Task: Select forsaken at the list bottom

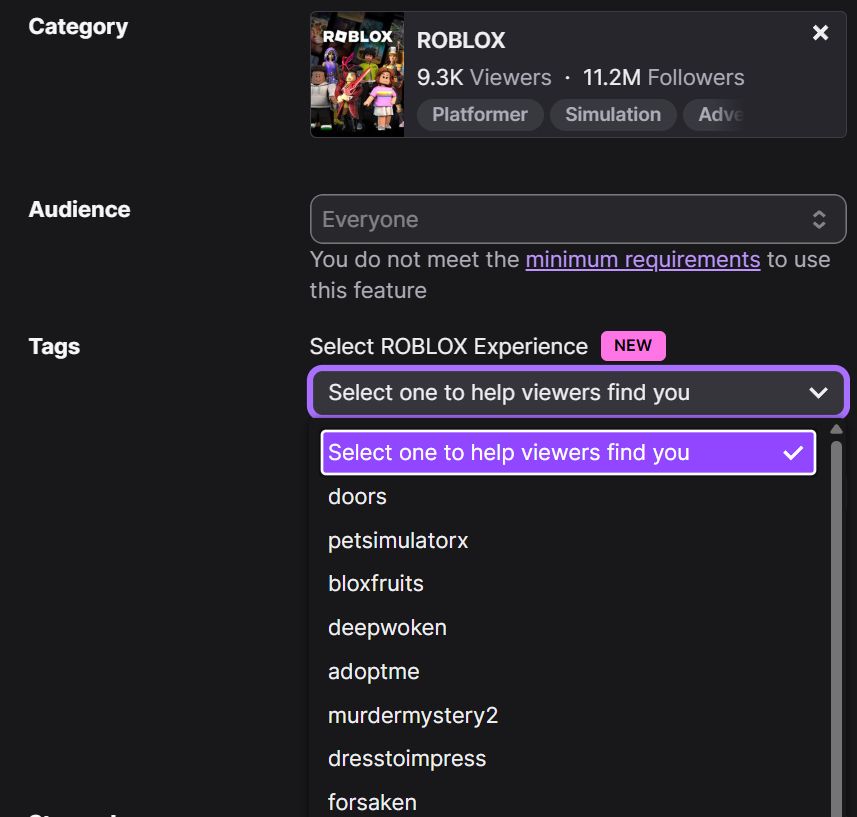Action: point(372,801)
